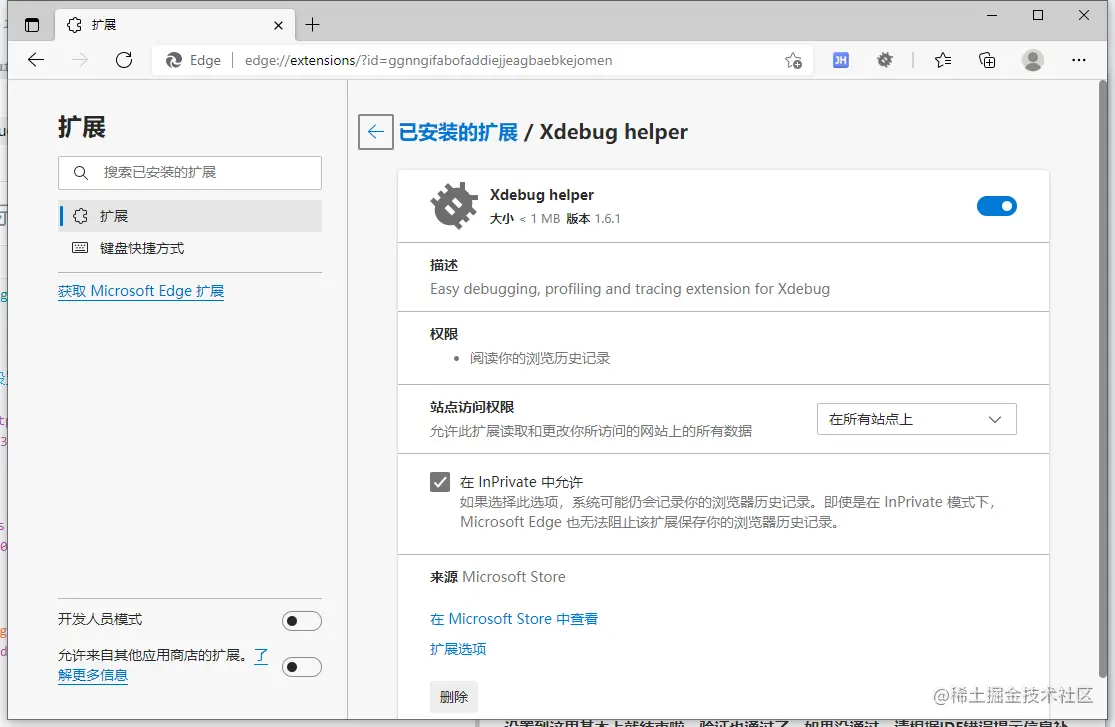
Task: Click the 删除 button
Action: coord(454,697)
